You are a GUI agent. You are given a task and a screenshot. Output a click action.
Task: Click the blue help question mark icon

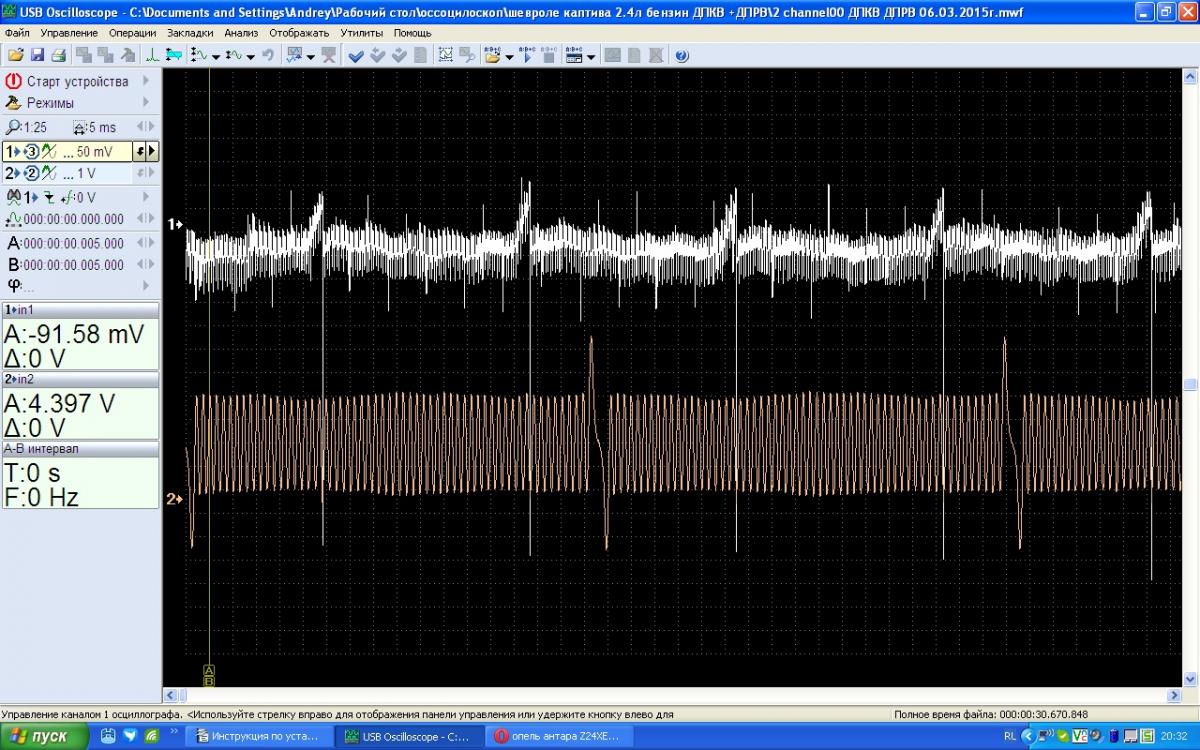[x=681, y=56]
